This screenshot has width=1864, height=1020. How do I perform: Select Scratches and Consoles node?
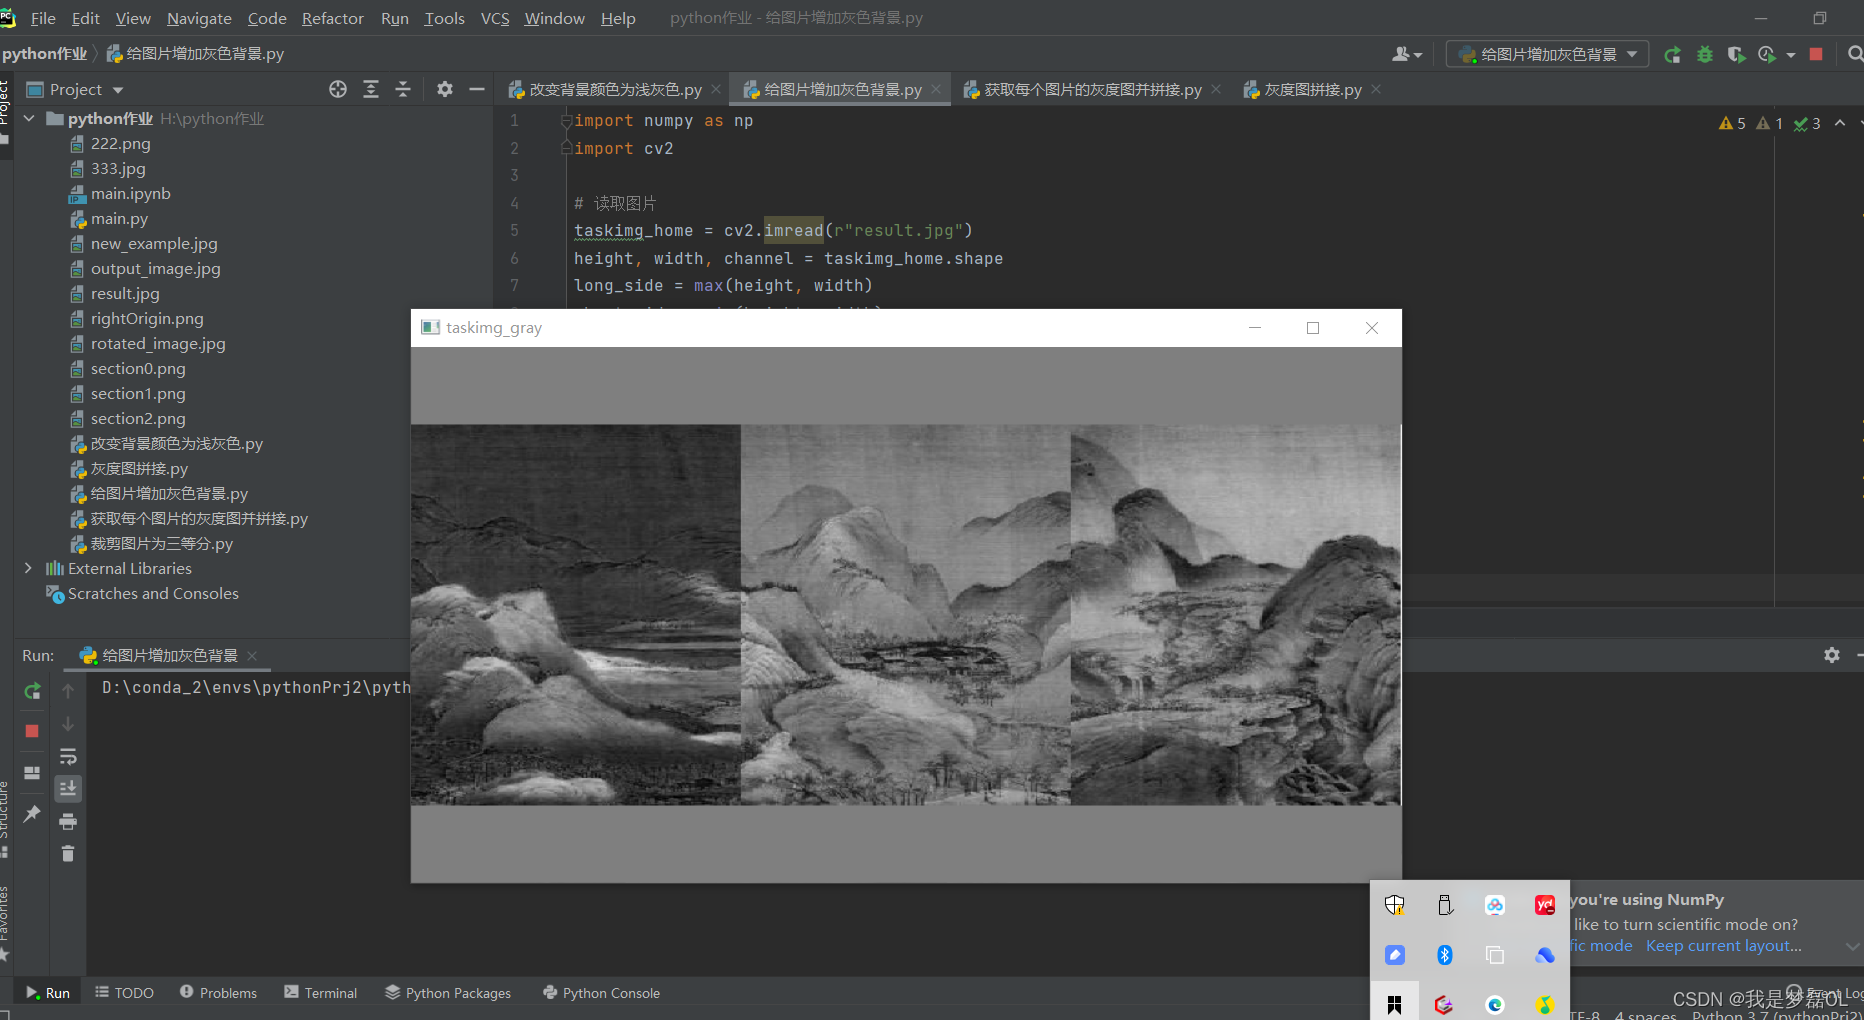pyautogui.click(x=153, y=593)
